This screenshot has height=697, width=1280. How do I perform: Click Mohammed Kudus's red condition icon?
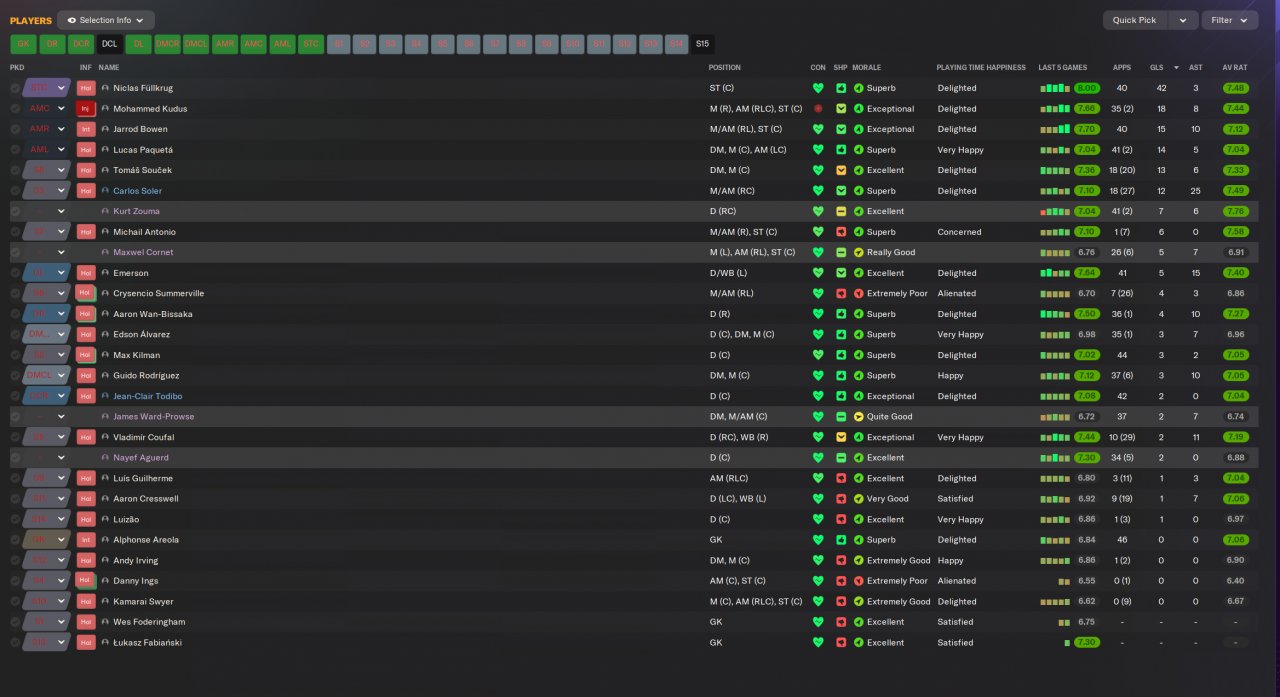[x=818, y=108]
